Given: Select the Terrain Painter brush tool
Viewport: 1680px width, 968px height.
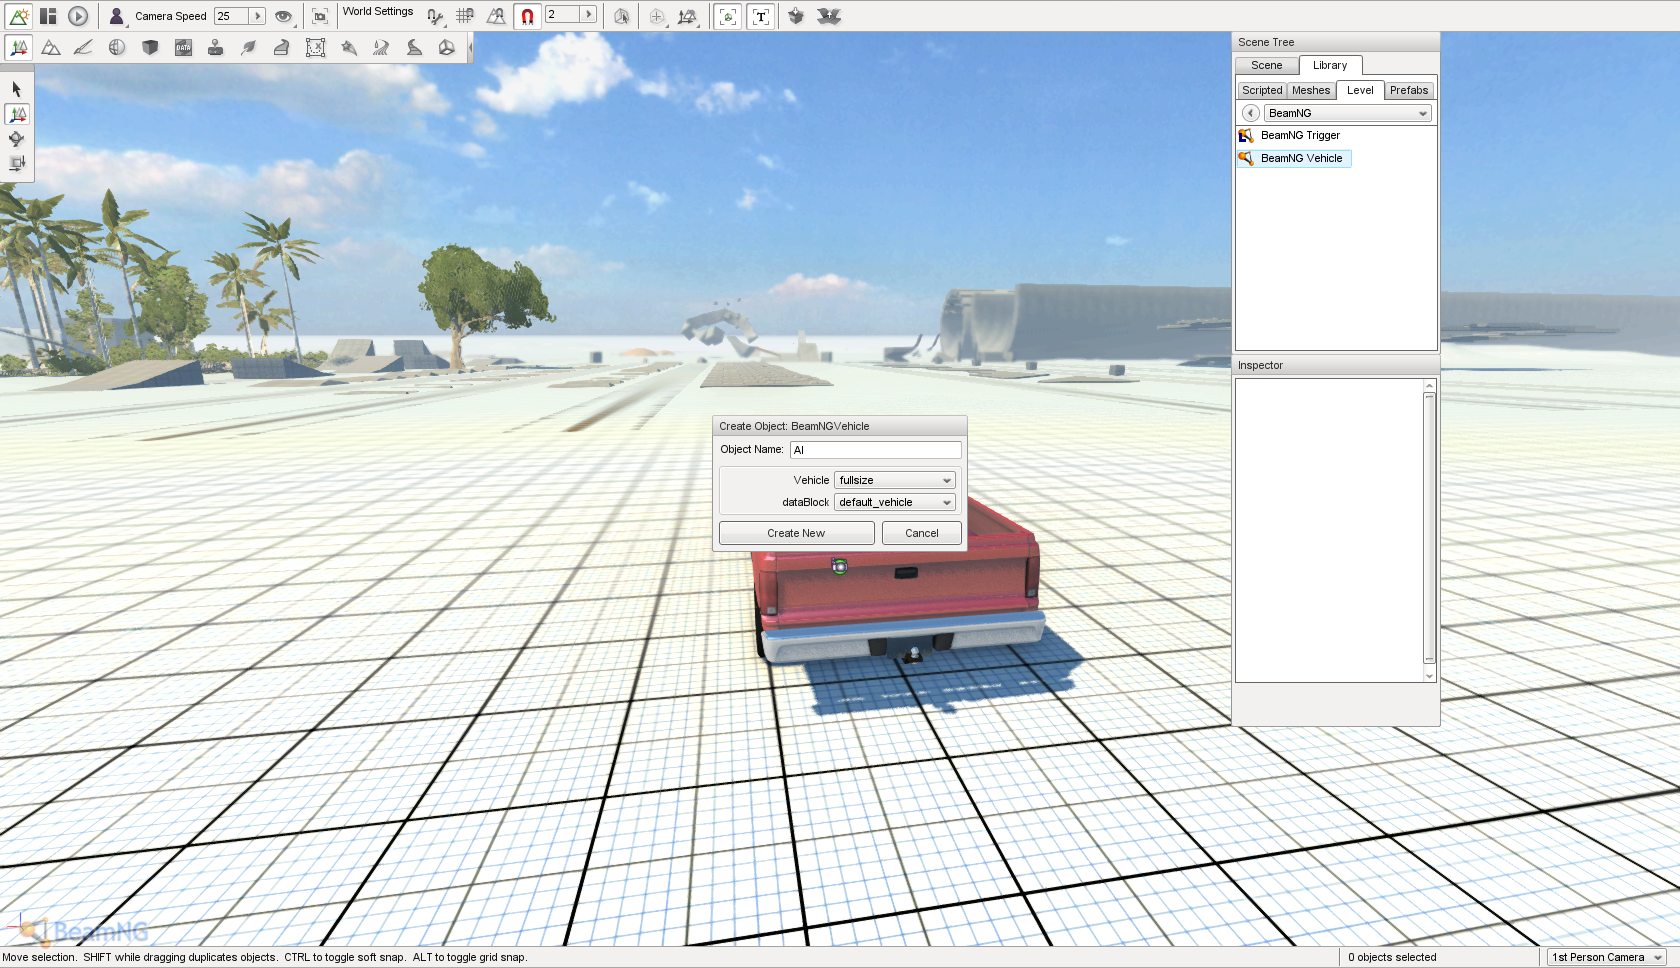Looking at the screenshot, I should pos(84,47).
